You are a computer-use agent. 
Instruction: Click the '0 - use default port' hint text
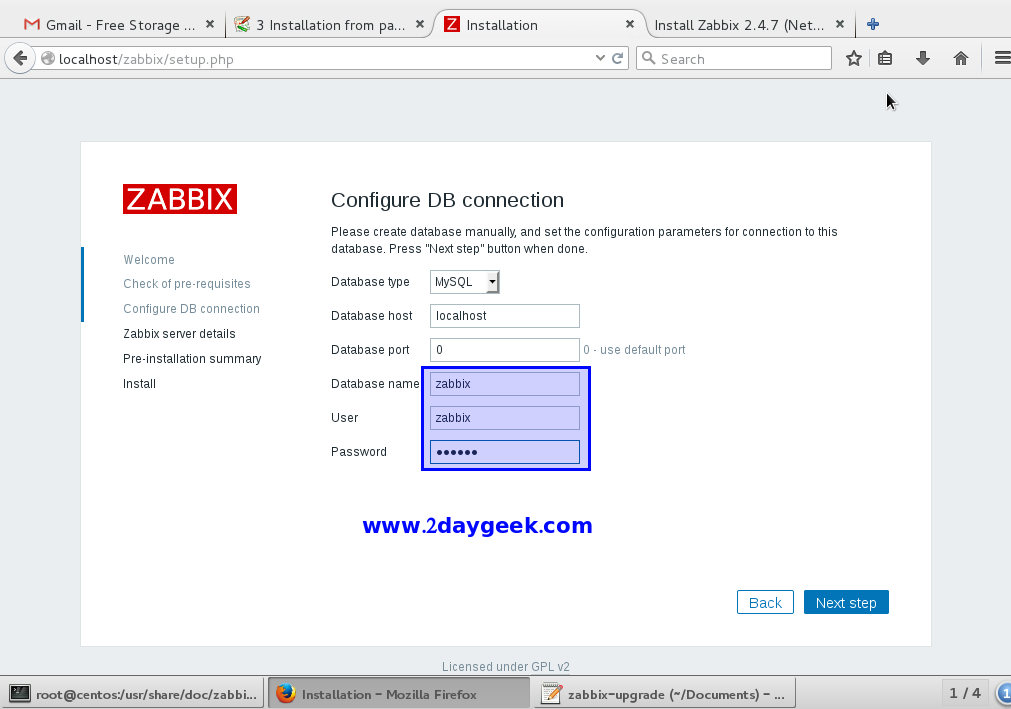634,350
